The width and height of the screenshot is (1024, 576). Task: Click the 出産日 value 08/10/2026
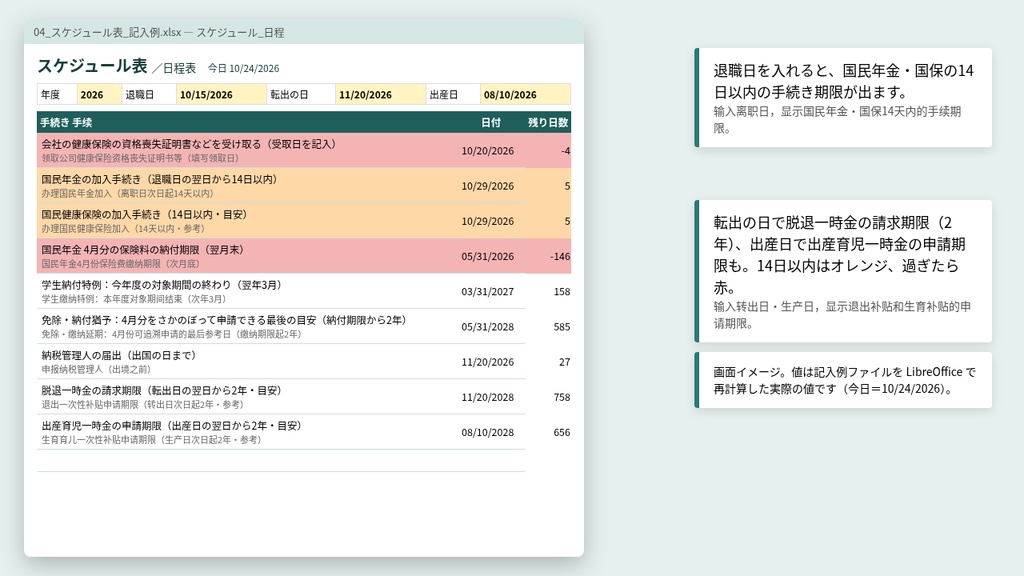click(525, 95)
